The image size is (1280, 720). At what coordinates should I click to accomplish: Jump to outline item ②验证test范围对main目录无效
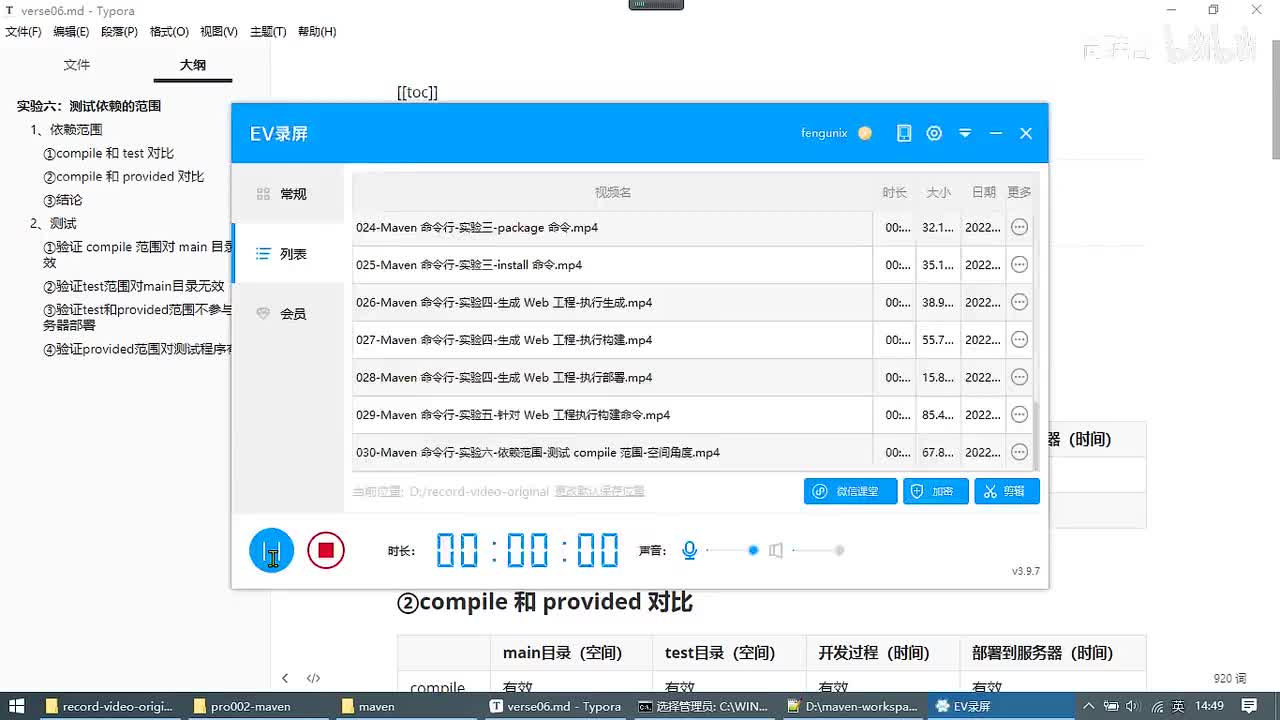(133, 286)
